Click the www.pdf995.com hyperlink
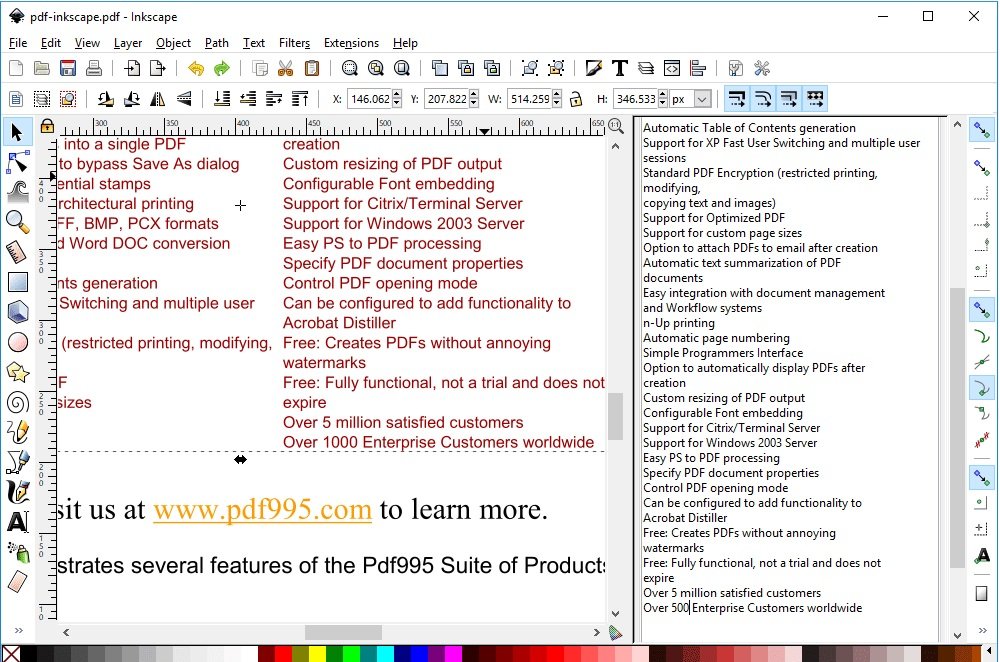The width and height of the screenshot is (1000, 662). [x=262, y=509]
